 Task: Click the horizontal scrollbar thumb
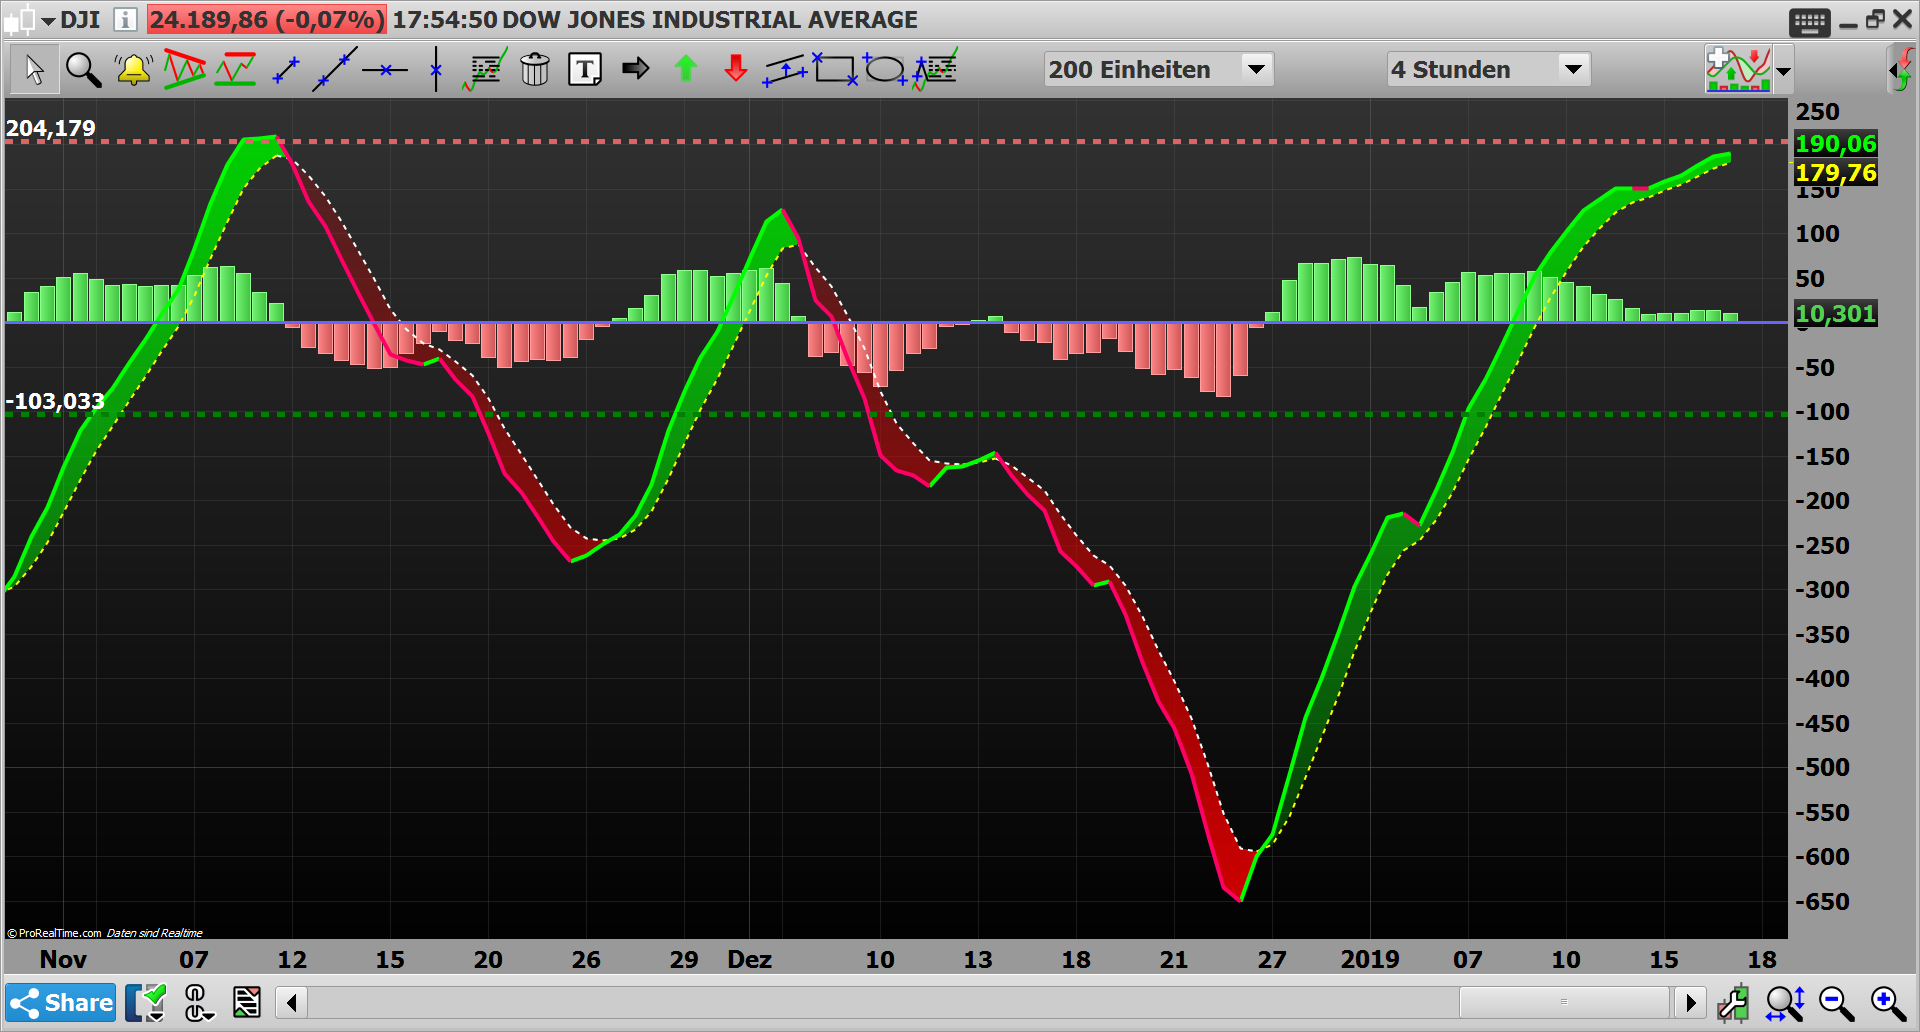click(x=1564, y=1002)
